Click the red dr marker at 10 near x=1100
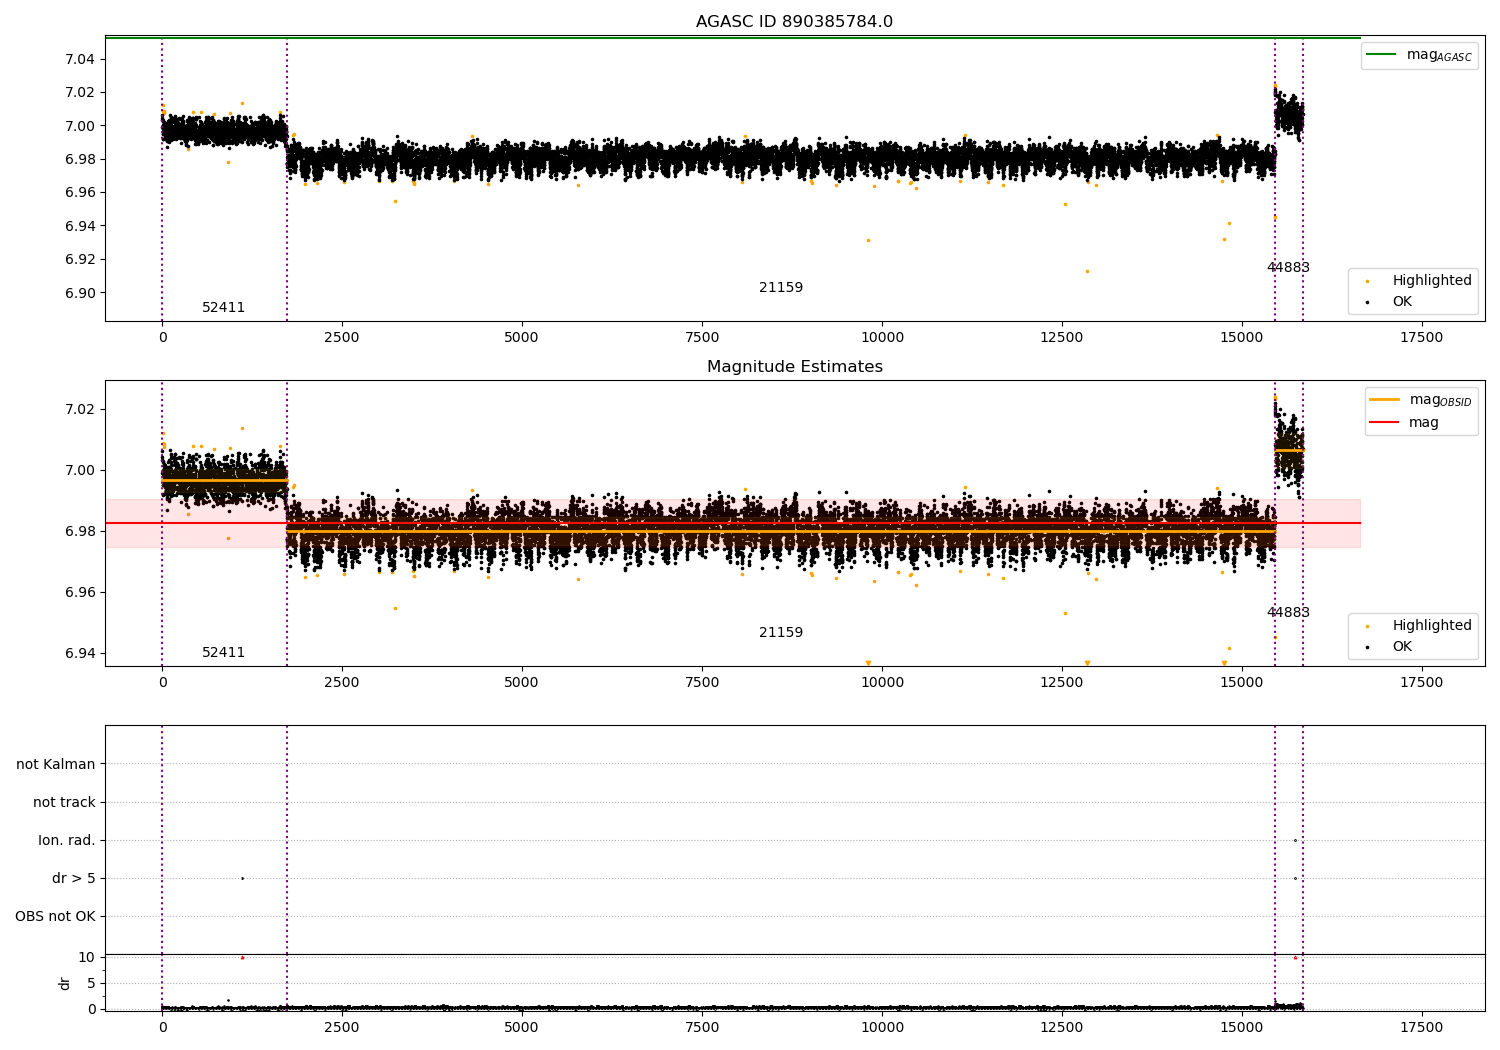Image resolution: width=1500 pixels, height=1050 pixels. 242,958
